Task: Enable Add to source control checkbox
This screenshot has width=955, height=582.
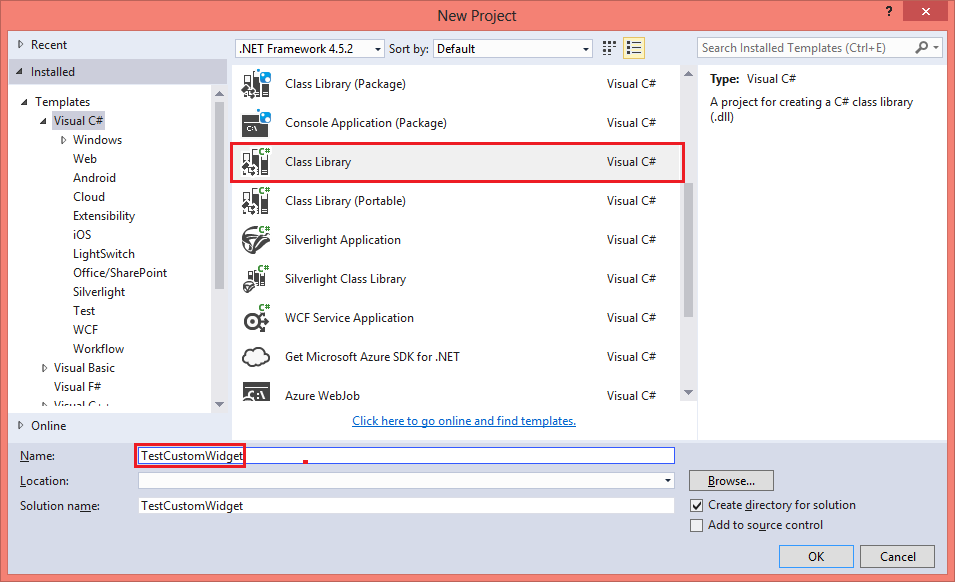Action: (697, 525)
